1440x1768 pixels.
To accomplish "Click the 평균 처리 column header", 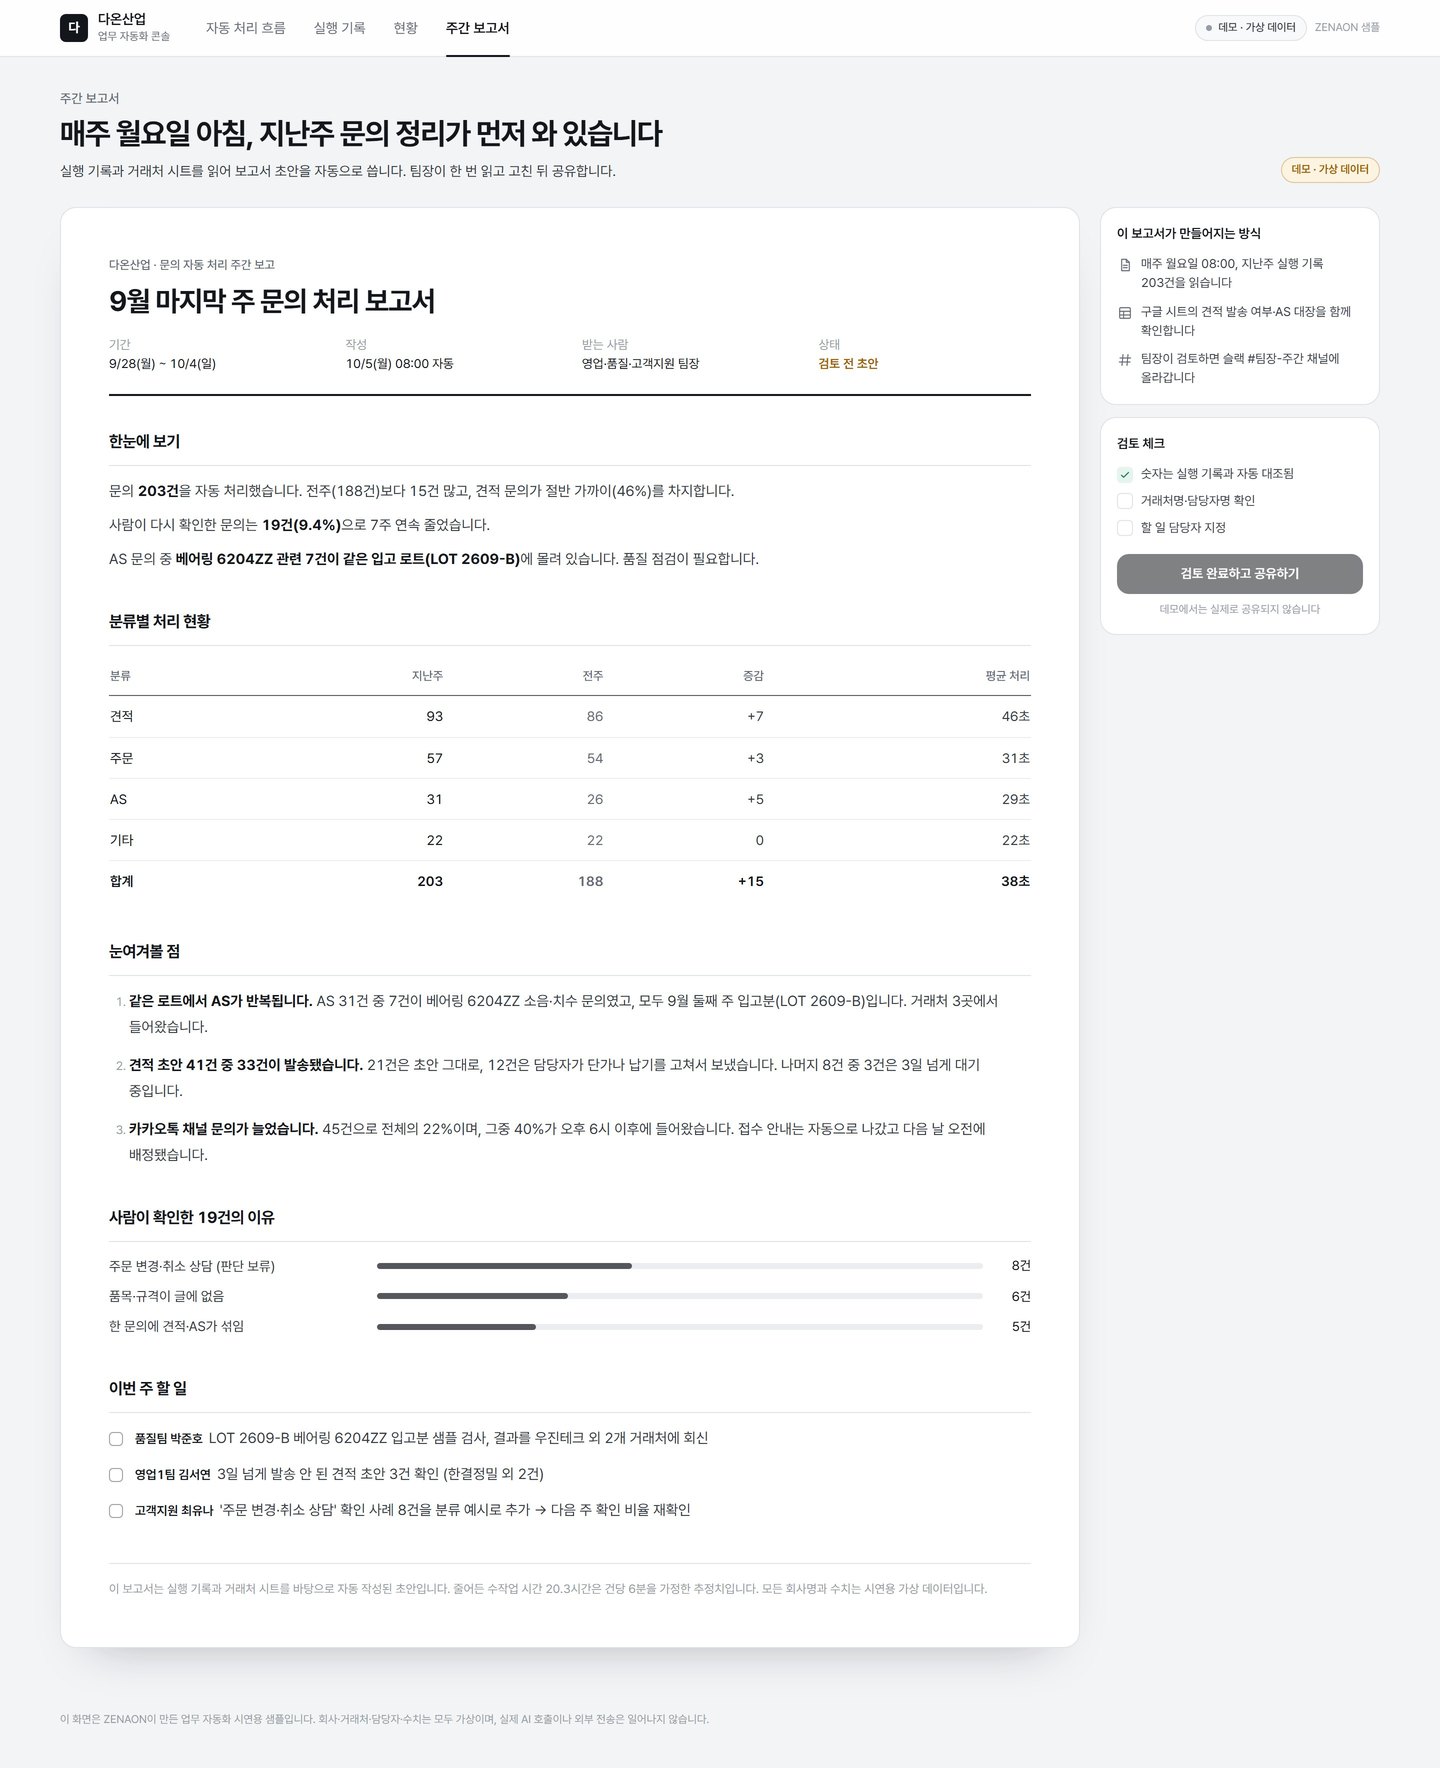I will tap(1007, 676).
